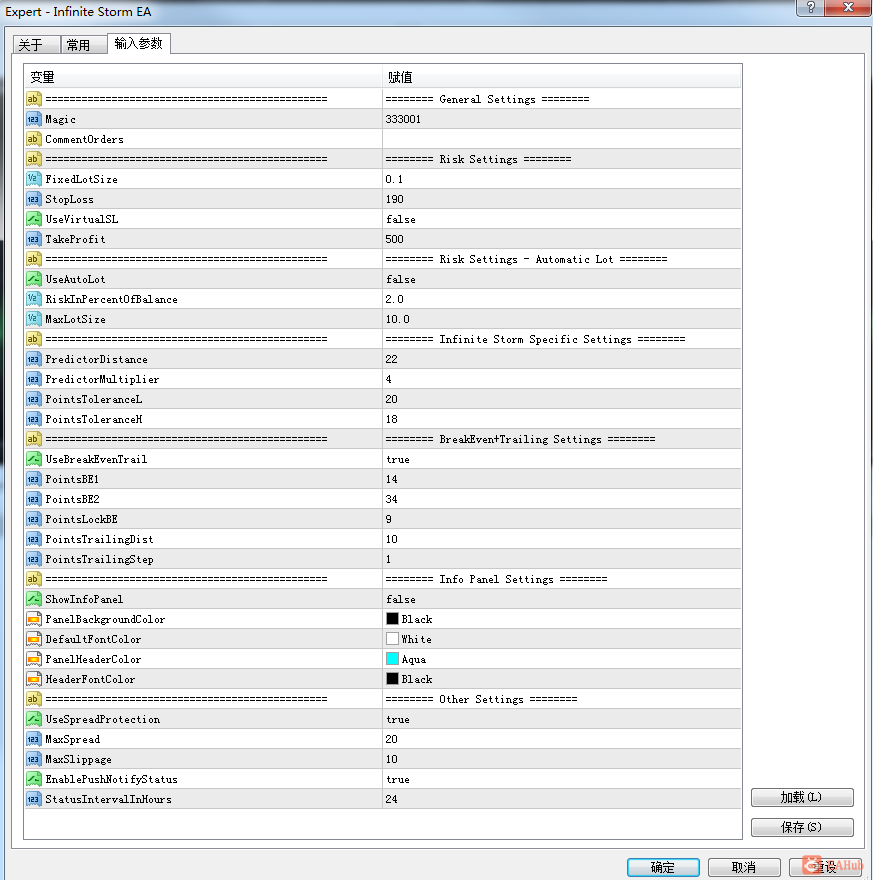Screen dimensions: 873x880
Task: Click the Black swatch for PanelBackgroundColor
Action: [392, 619]
